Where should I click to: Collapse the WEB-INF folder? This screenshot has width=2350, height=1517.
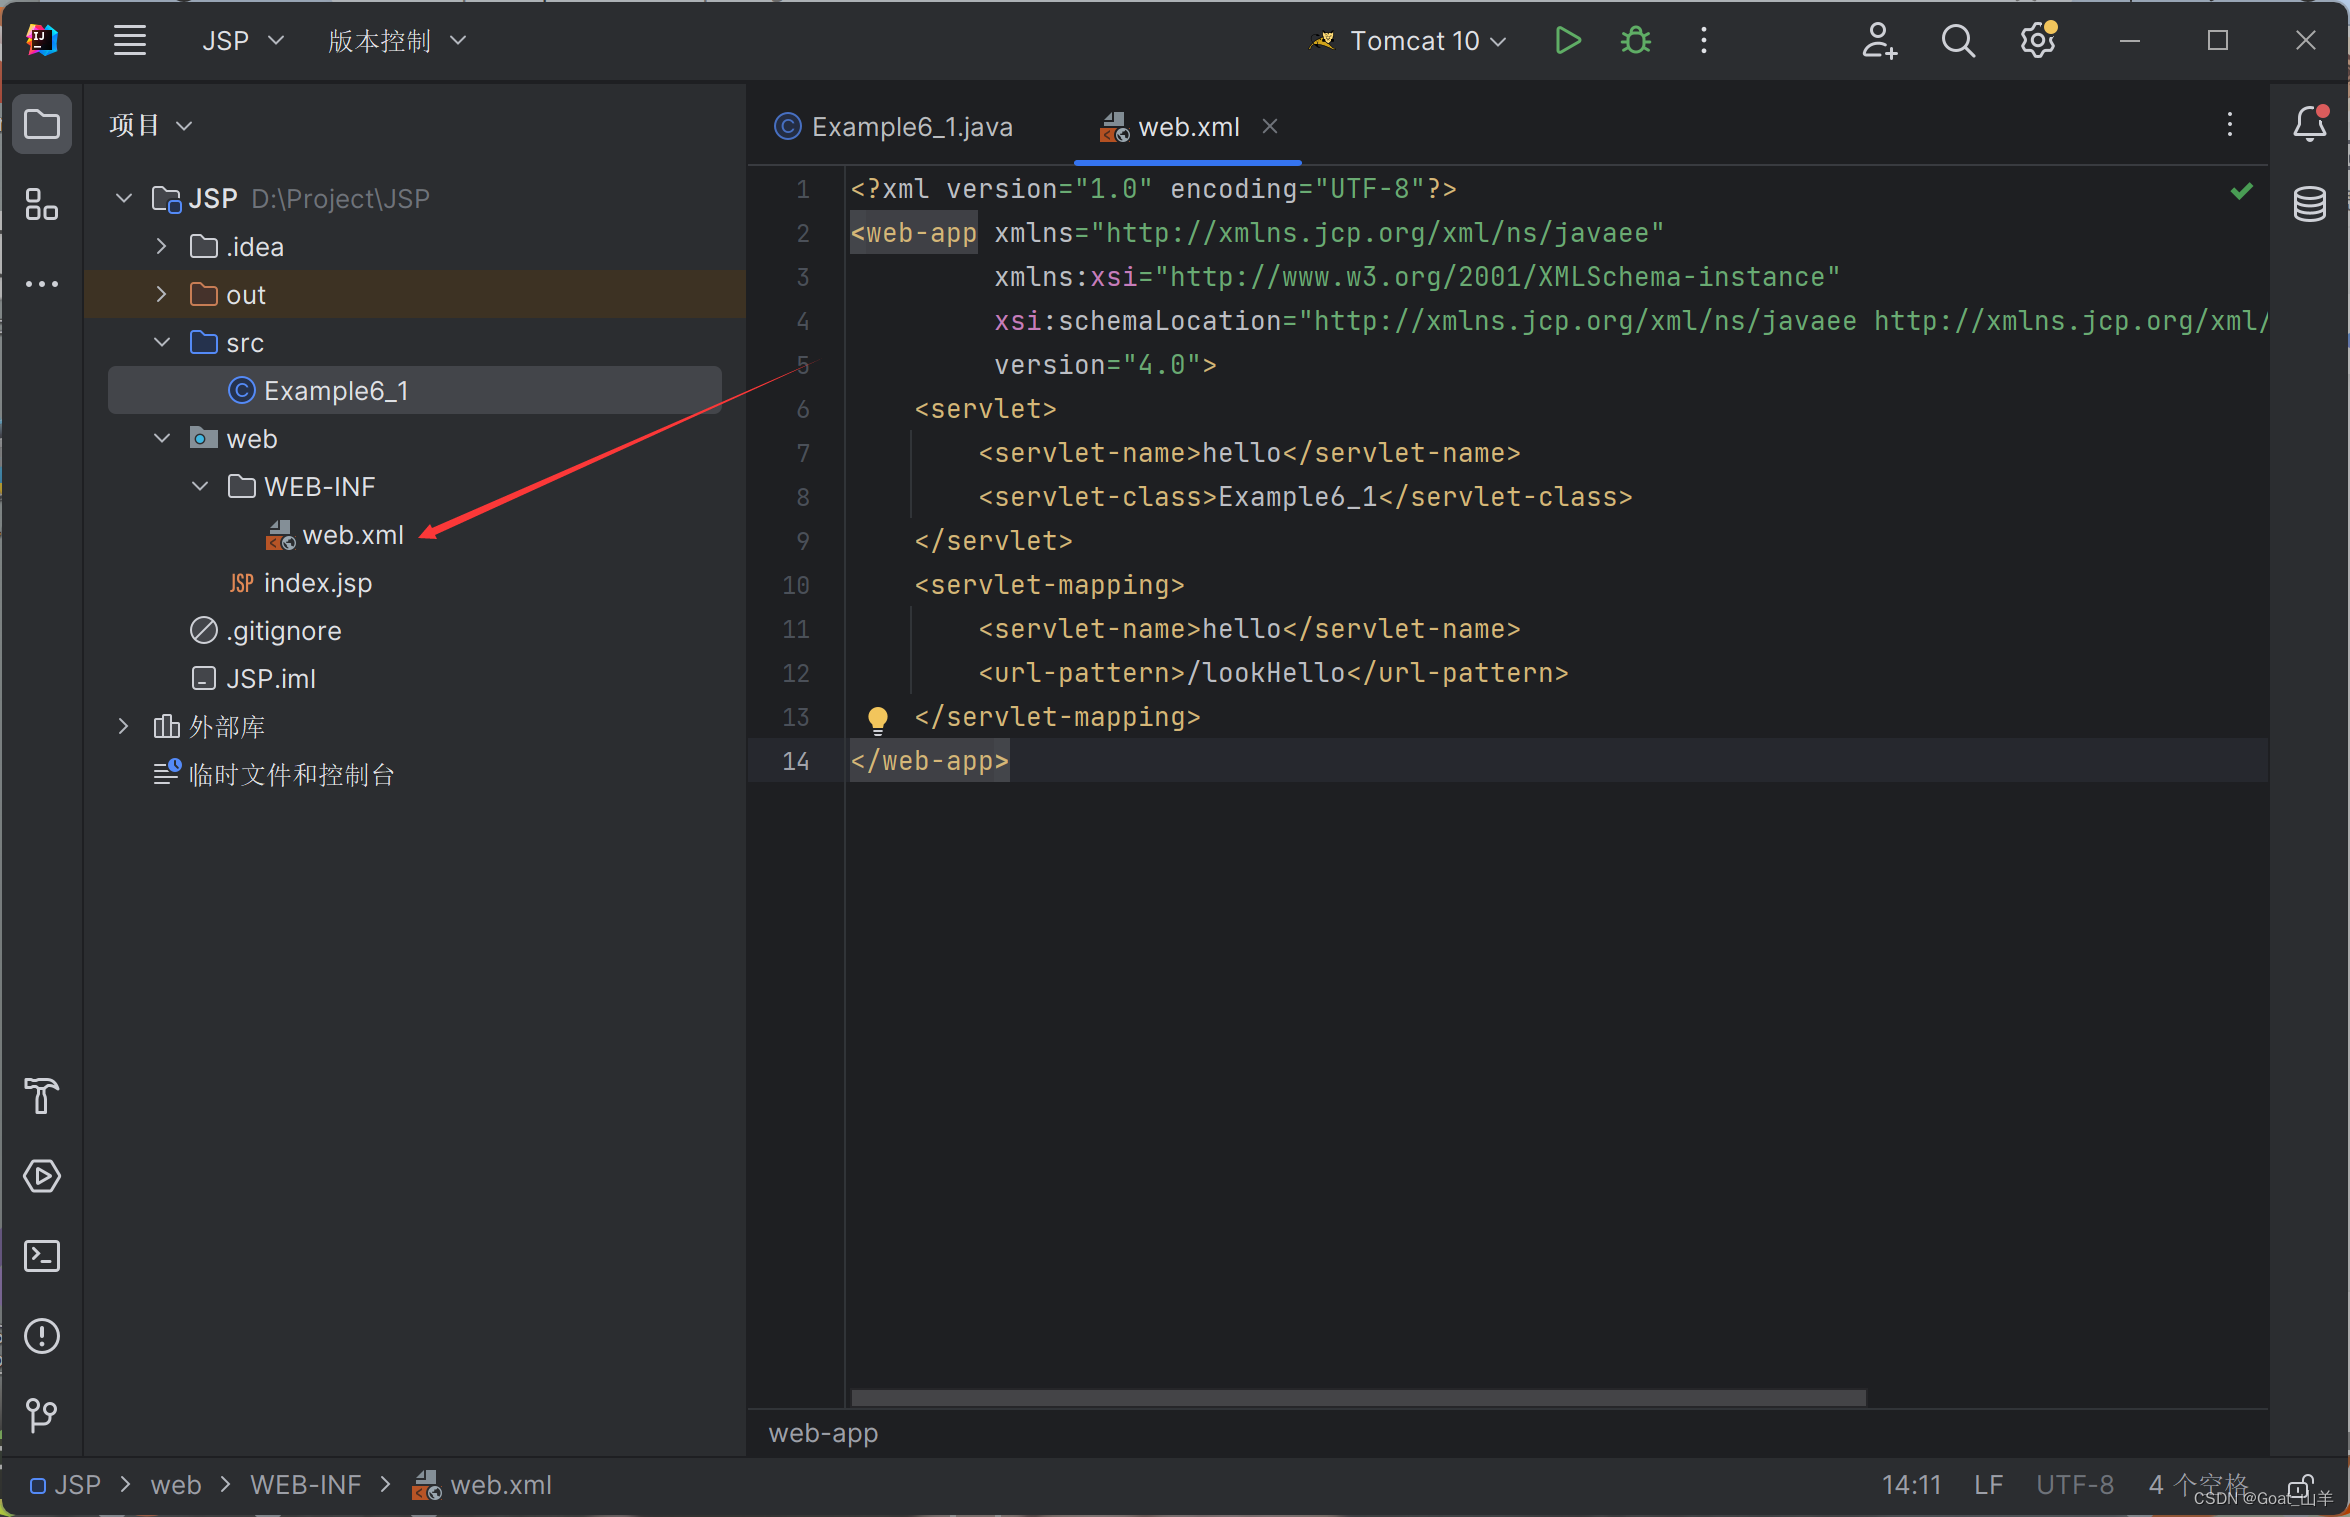tap(200, 487)
